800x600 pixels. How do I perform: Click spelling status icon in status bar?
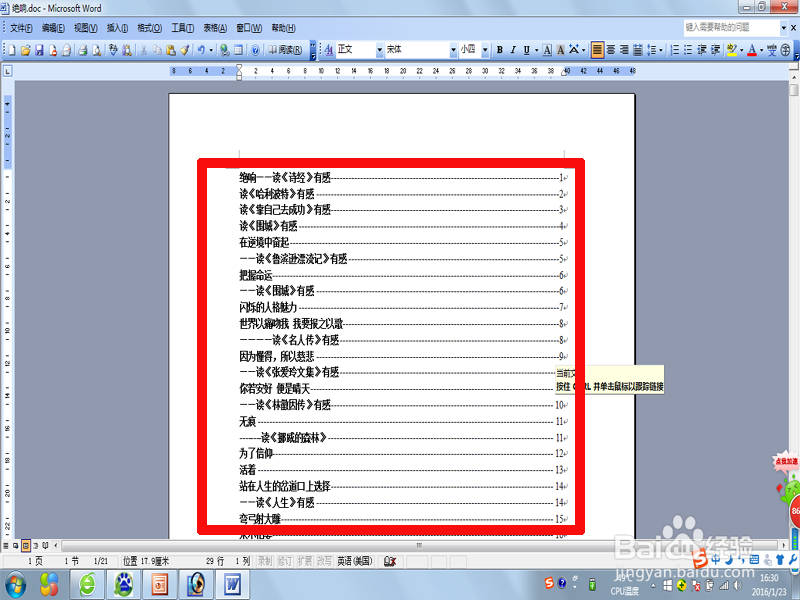tap(390, 562)
